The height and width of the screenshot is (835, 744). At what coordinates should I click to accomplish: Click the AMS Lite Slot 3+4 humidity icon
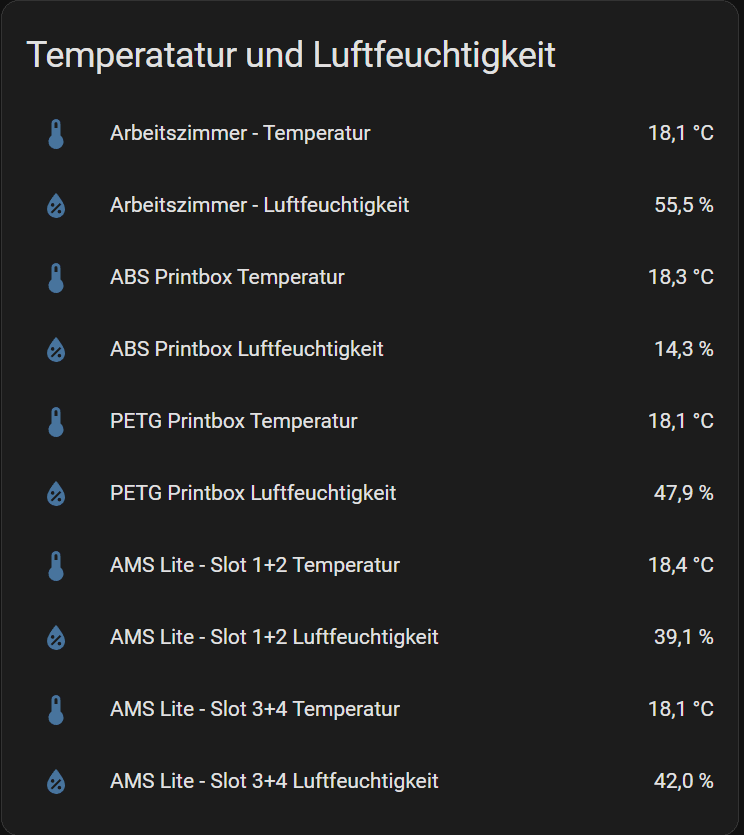[56, 782]
